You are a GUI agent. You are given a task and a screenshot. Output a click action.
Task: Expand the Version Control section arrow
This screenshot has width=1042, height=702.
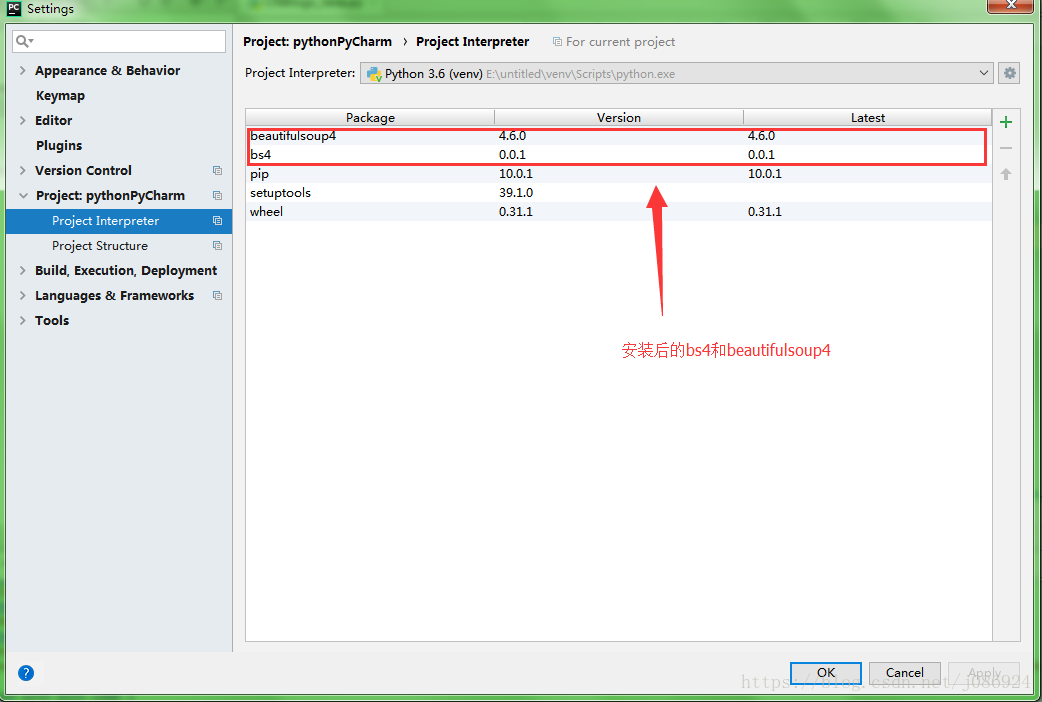[23, 170]
